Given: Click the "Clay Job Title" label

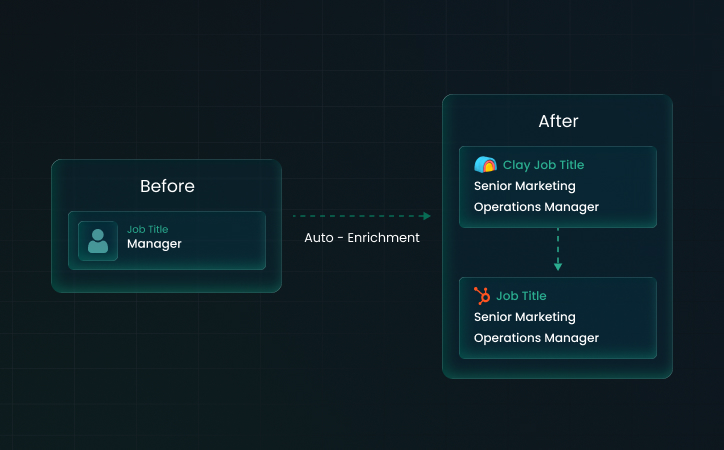Looking at the screenshot, I should point(543,165).
